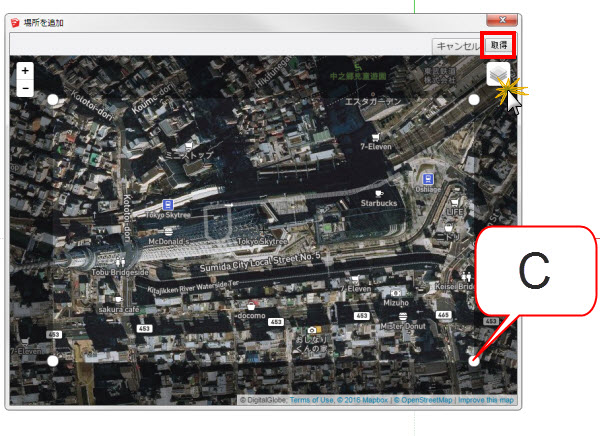This screenshot has width=600, height=436.
Task: Open the Terms of Use link
Action: [x=311, y=400]
